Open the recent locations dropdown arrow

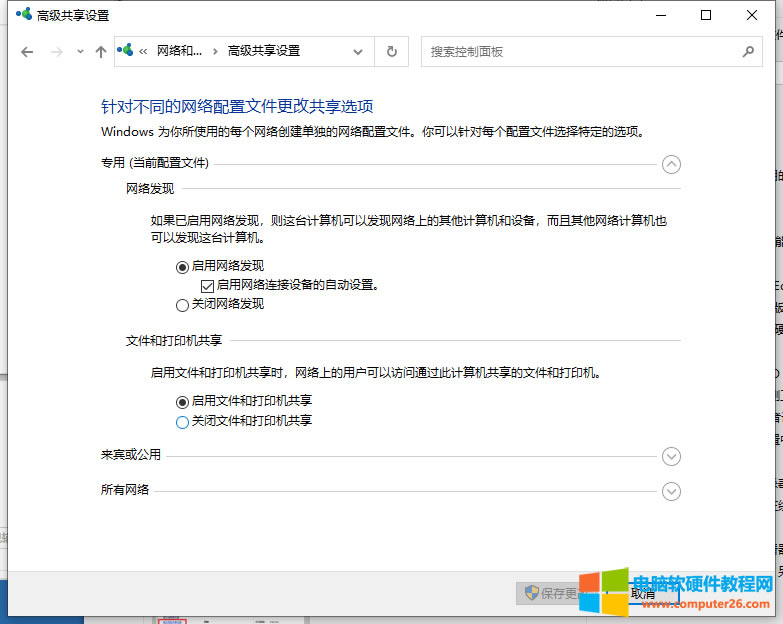[80, 52]
